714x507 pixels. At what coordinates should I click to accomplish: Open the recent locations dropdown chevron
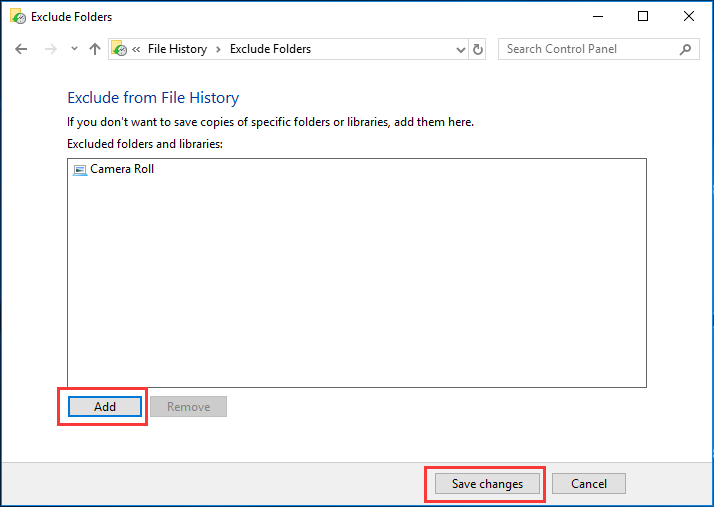73,49
